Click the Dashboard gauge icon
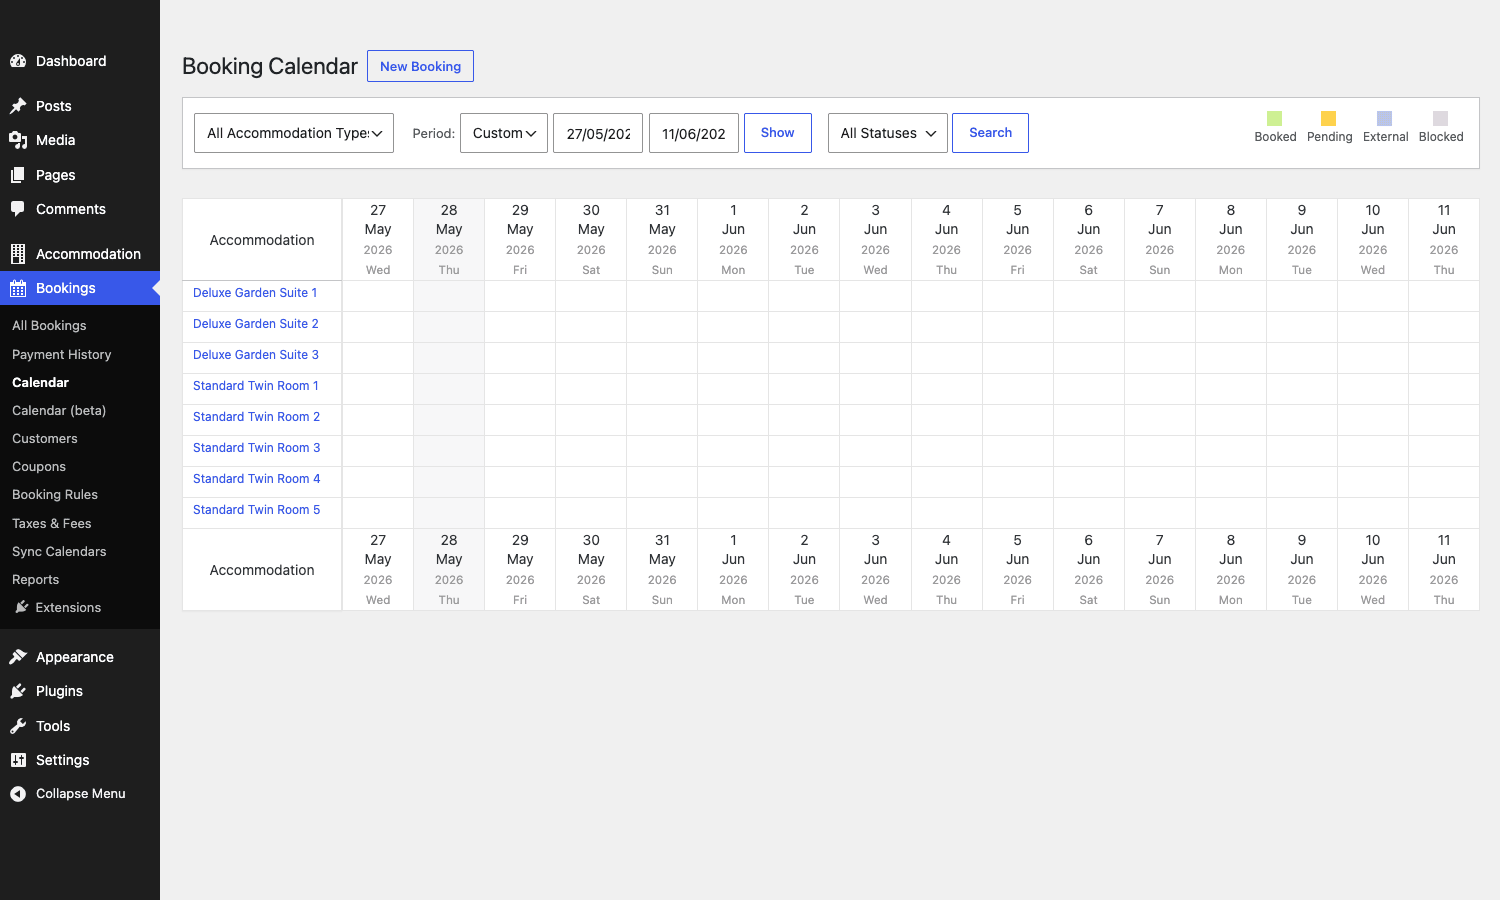Screen dimensions: 1500x900 pyautogui.click(x=18, y=61)
